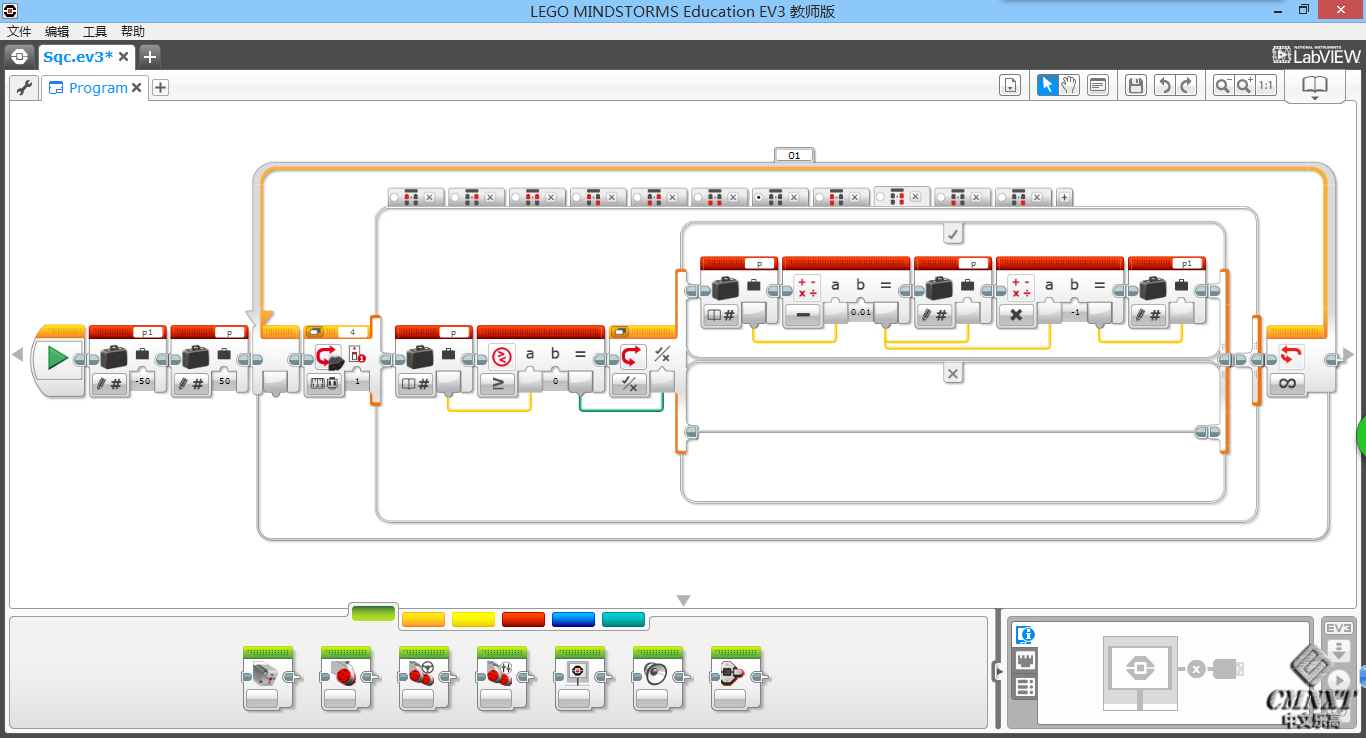The image size is (1366, 738).
Task: Add a new switch case
Action: (1065, 198)
